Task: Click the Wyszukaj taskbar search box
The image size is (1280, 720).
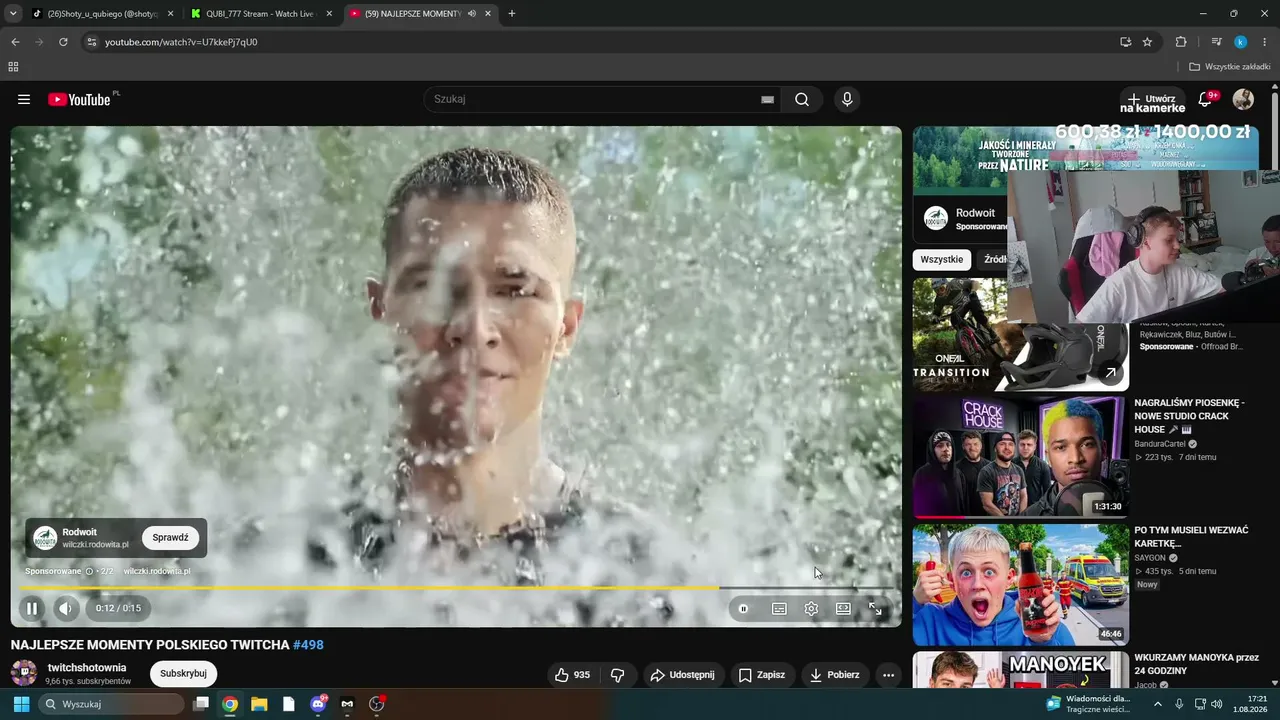Action: click(111, 704)
